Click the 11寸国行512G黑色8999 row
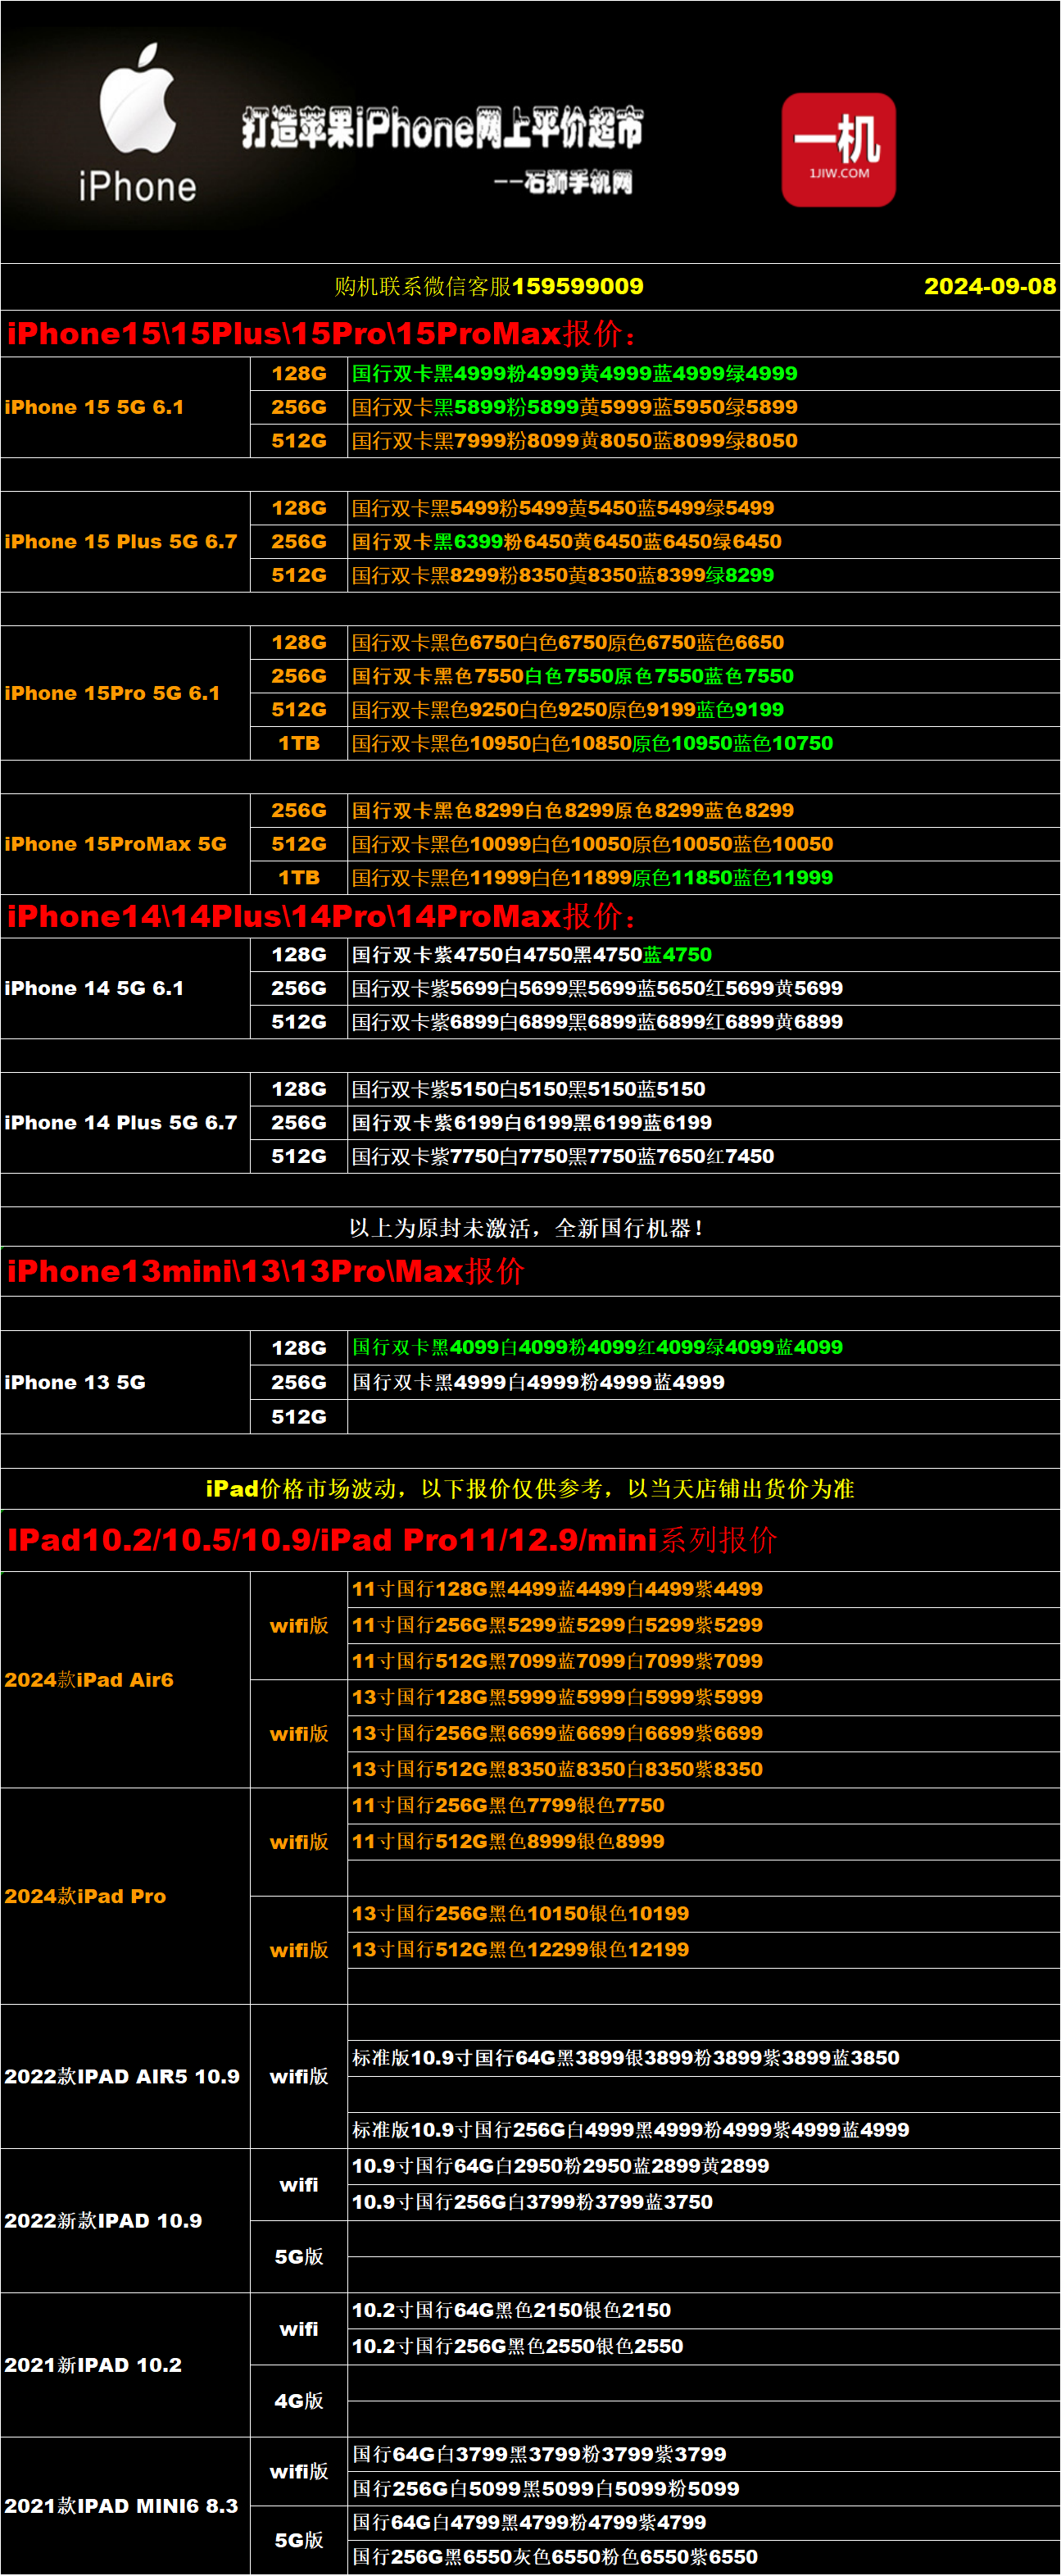This screenshot has height=2576, width=1061. 703,1841
